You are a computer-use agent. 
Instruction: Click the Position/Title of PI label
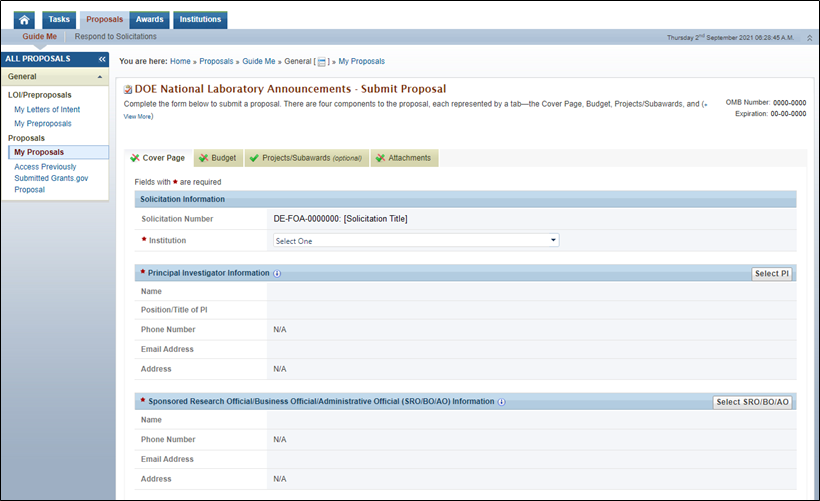click(x=174, y=310)
